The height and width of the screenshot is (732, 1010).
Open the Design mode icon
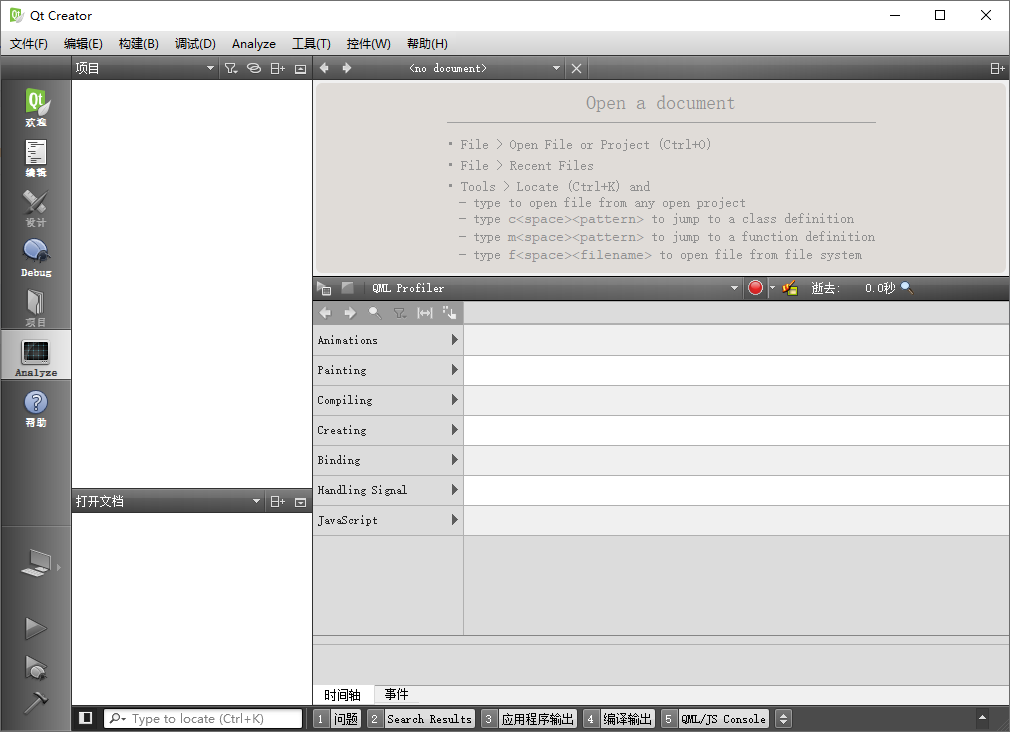coord(36,206)
